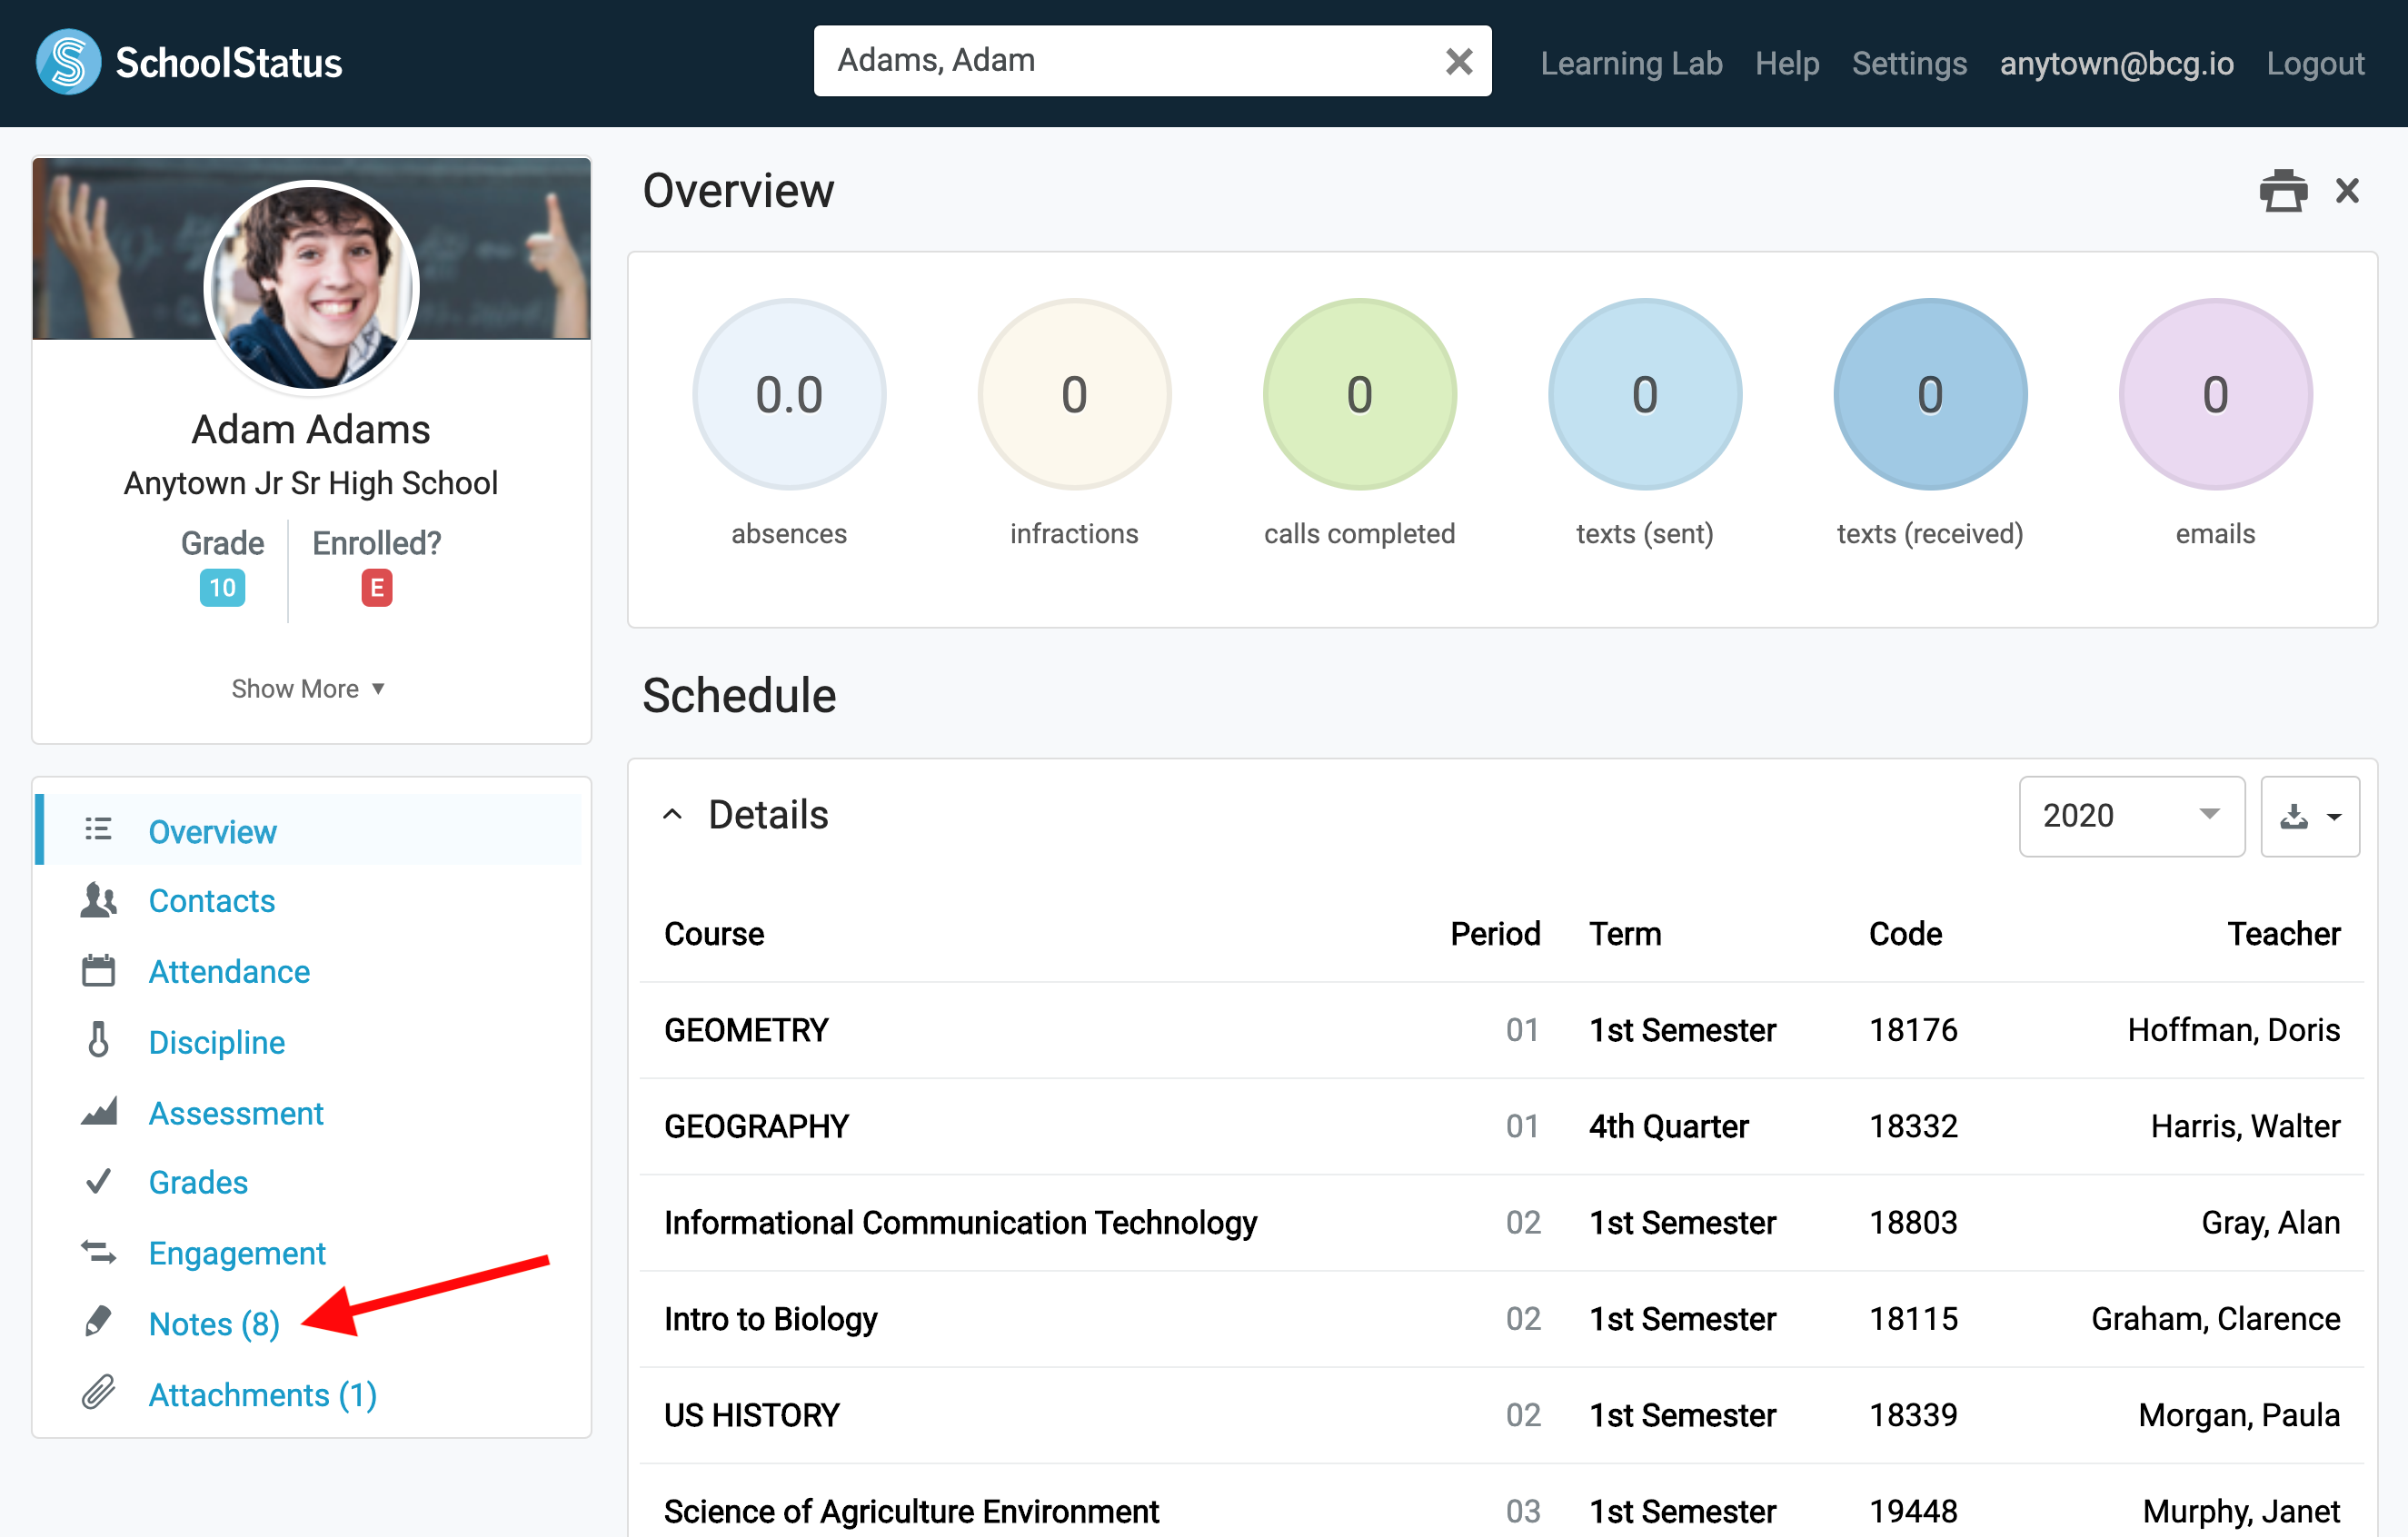Click the Teacher column header
The image size is (2408, 1537).
click(2283, 933)
